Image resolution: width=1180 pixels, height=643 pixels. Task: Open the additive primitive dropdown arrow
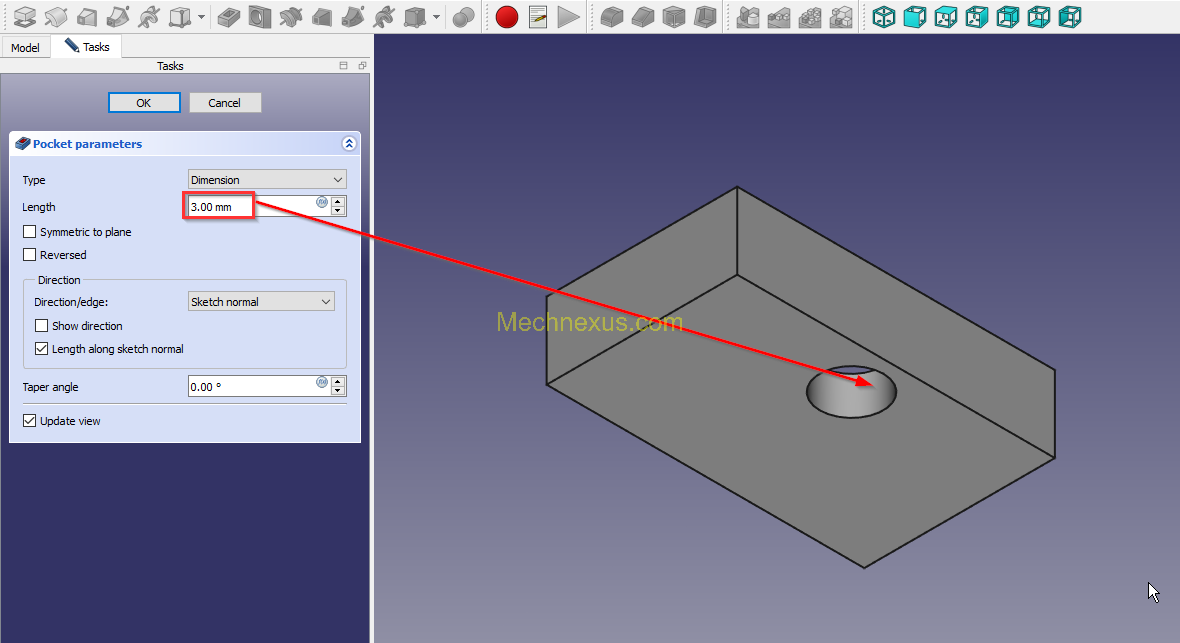(x=202, y=17)
